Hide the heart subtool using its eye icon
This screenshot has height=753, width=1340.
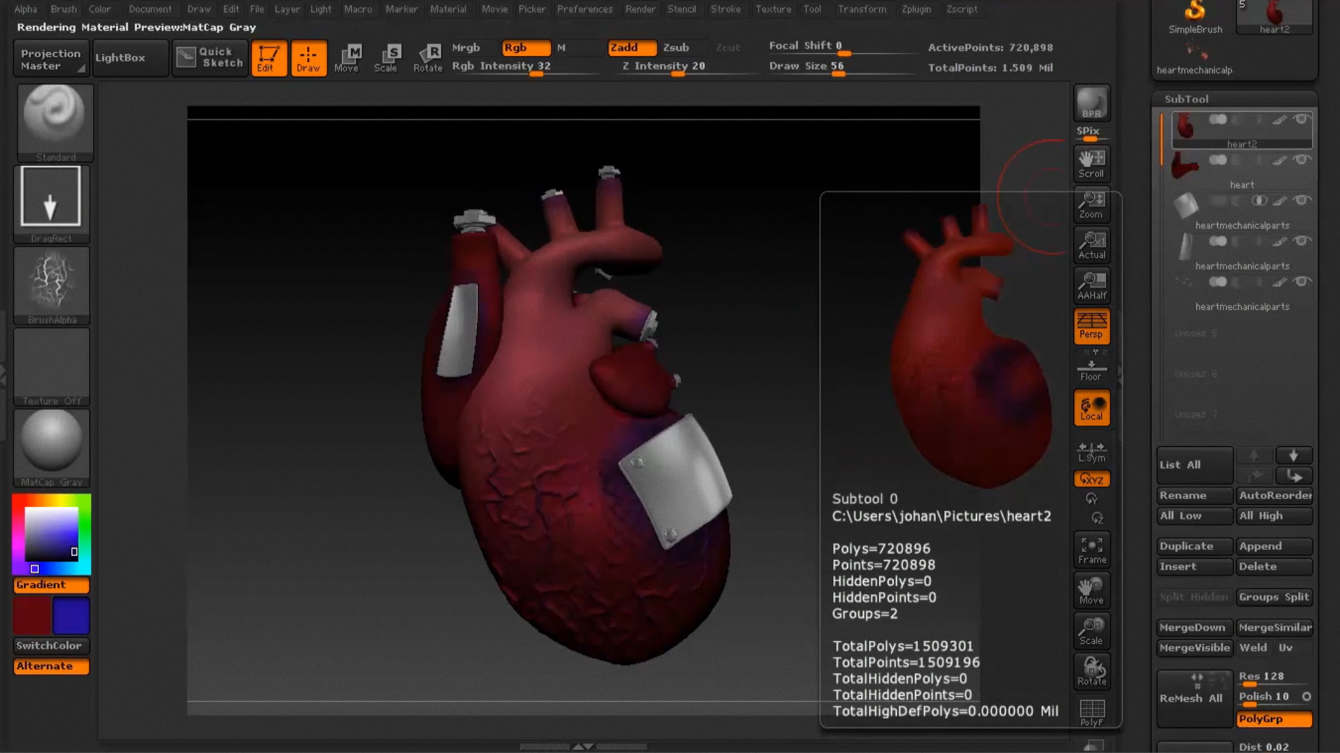(x=1301, y=160)
